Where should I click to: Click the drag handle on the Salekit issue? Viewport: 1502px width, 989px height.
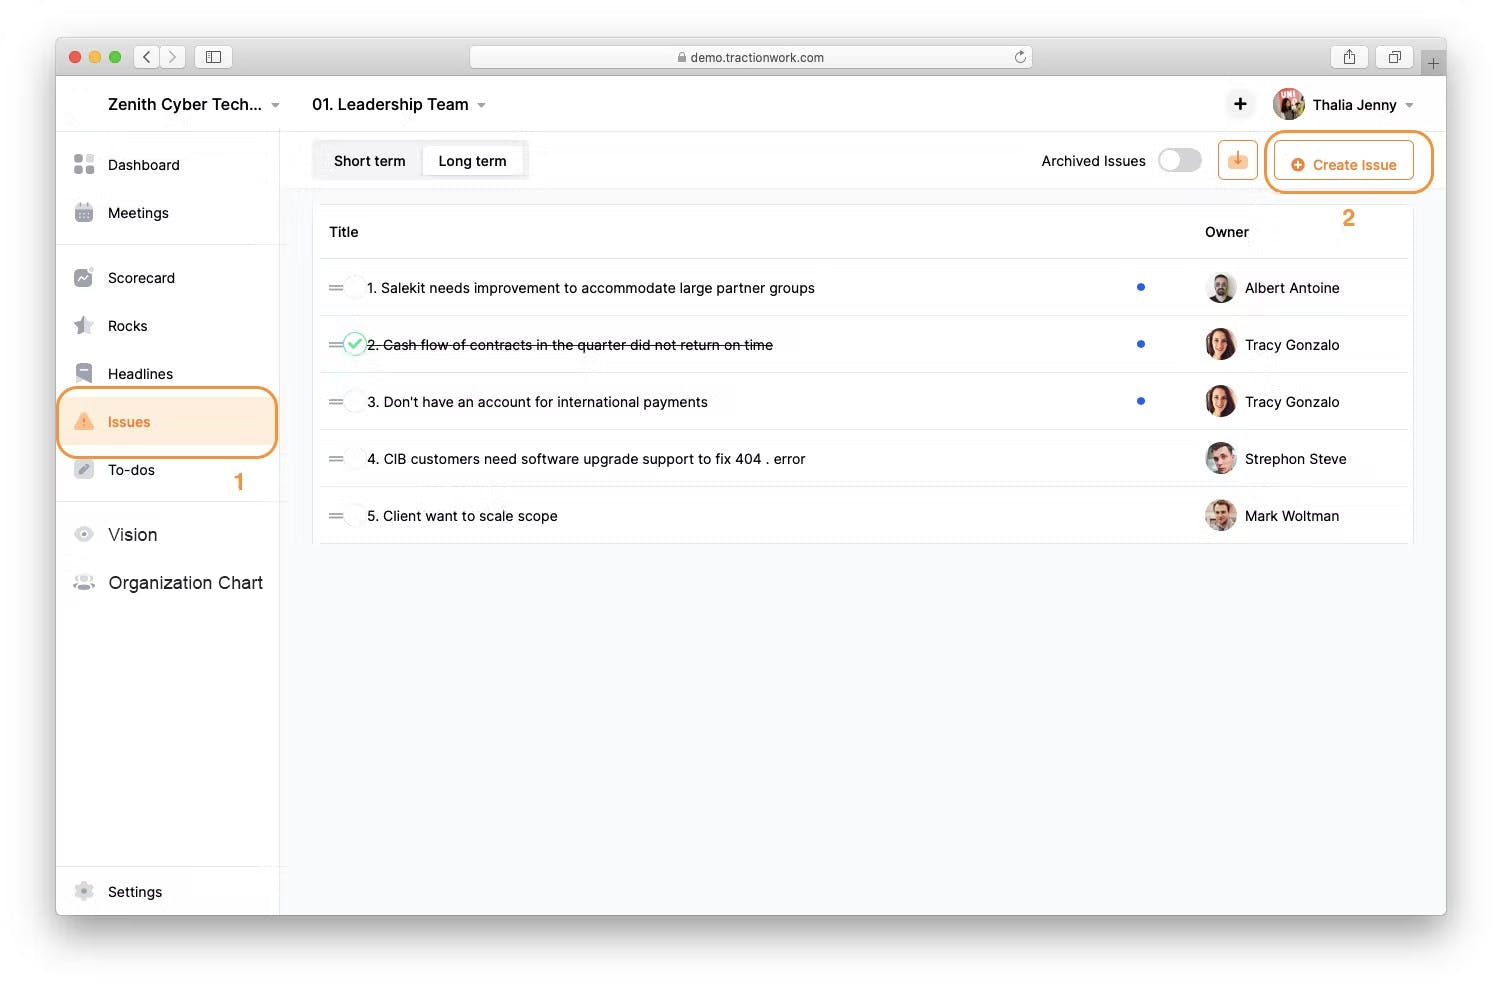point(336,288)
